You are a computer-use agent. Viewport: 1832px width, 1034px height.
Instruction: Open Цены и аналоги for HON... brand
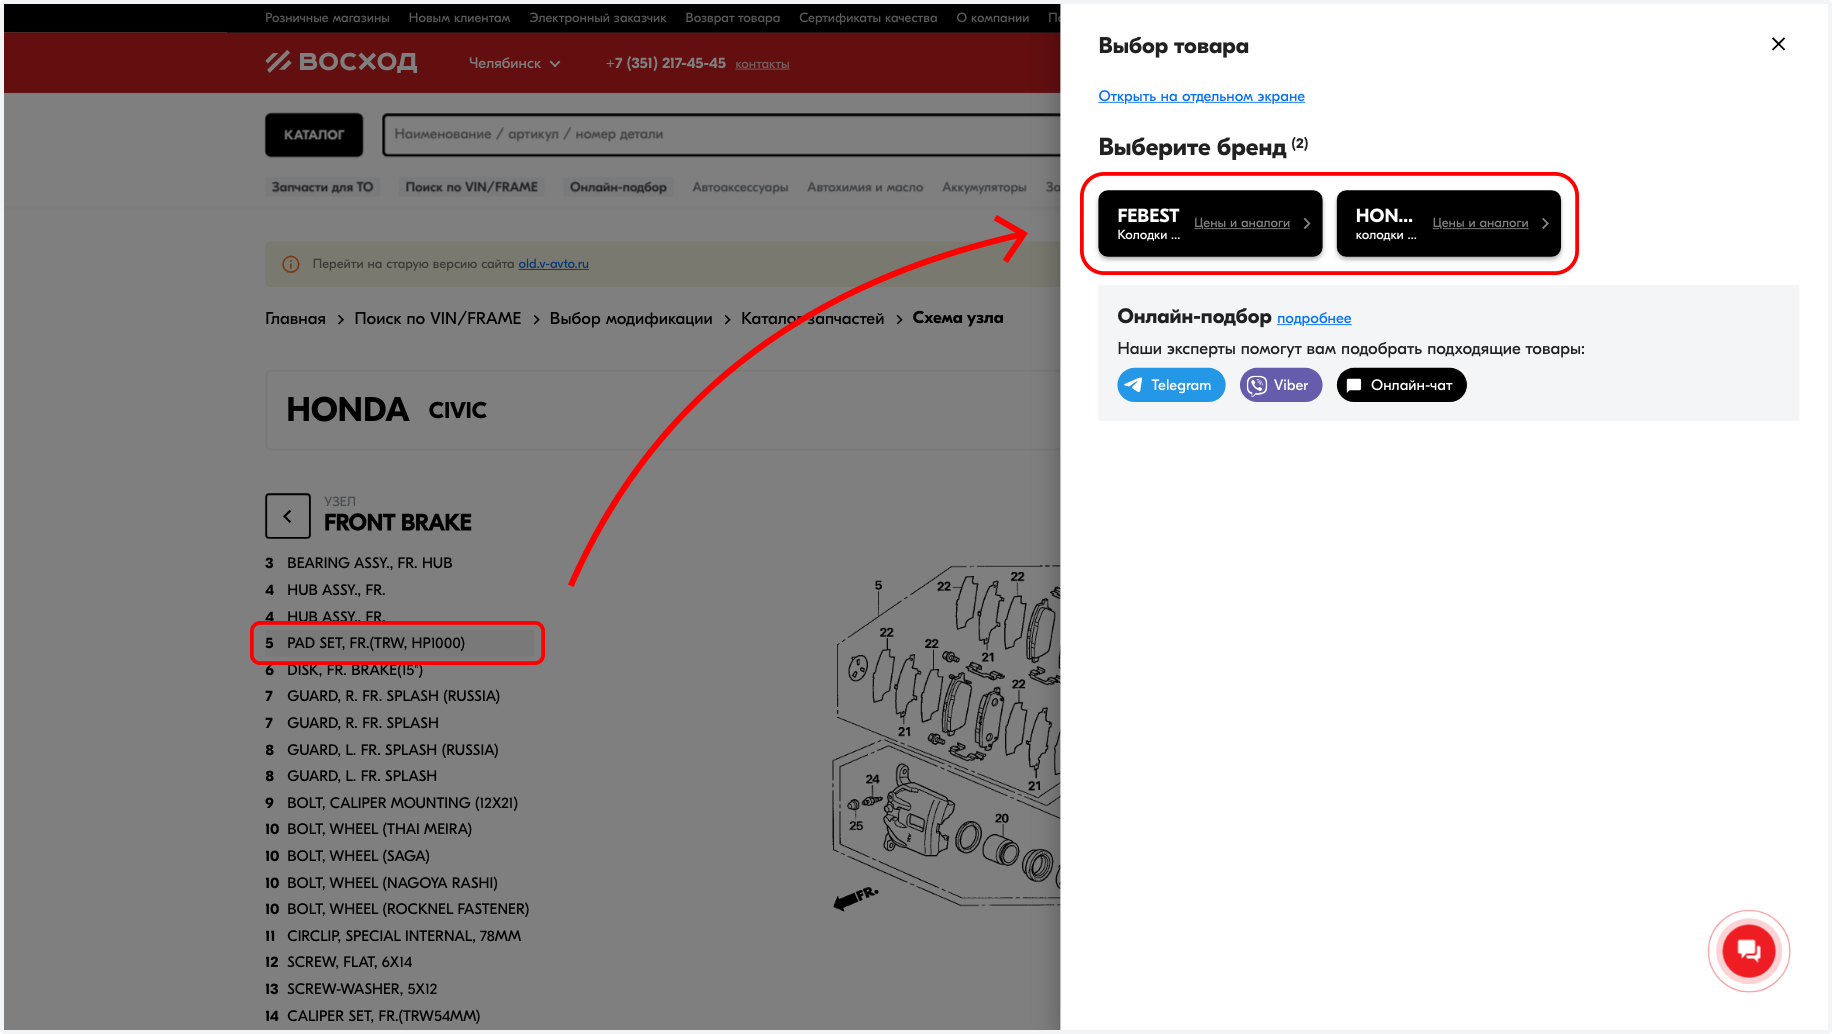tap(1480, 223)
